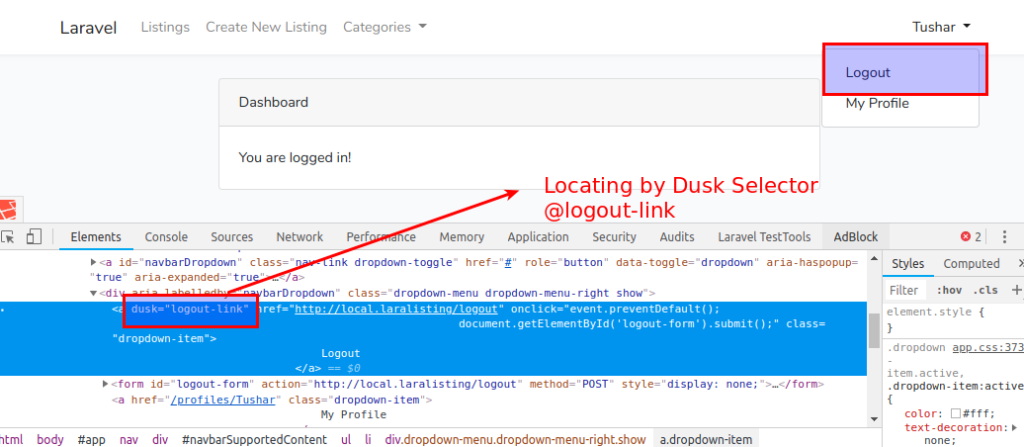This screenshot has height=447, width=1024.
Task: Click .dropdown-item:active selector text
Action: pyautogui.click(x=953, y=384)
